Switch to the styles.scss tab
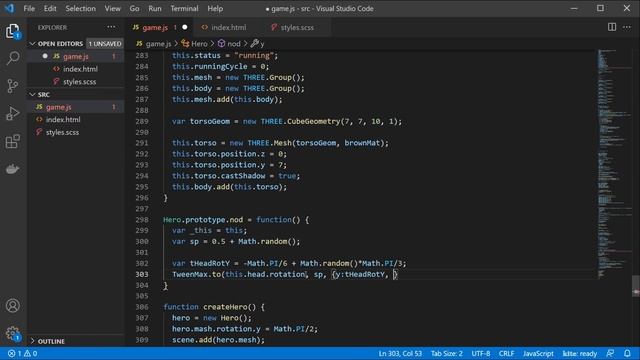640x360 pixels. pyautogui.click(x=297, y=27)
